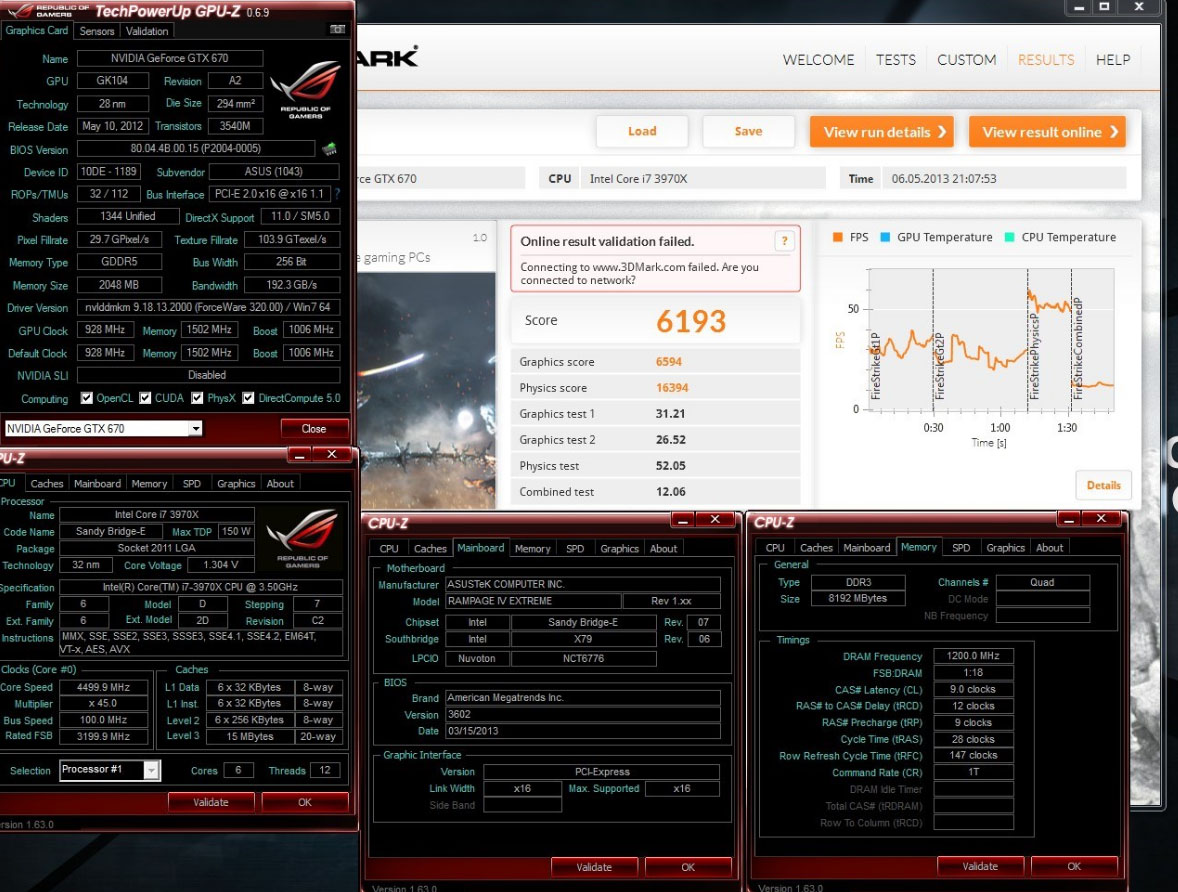Image resolution: width=1178 pixels, height=892 pixels.
Task: Open the CUSTOM tab in 3DMark
Action: click(x=966, y=60)
